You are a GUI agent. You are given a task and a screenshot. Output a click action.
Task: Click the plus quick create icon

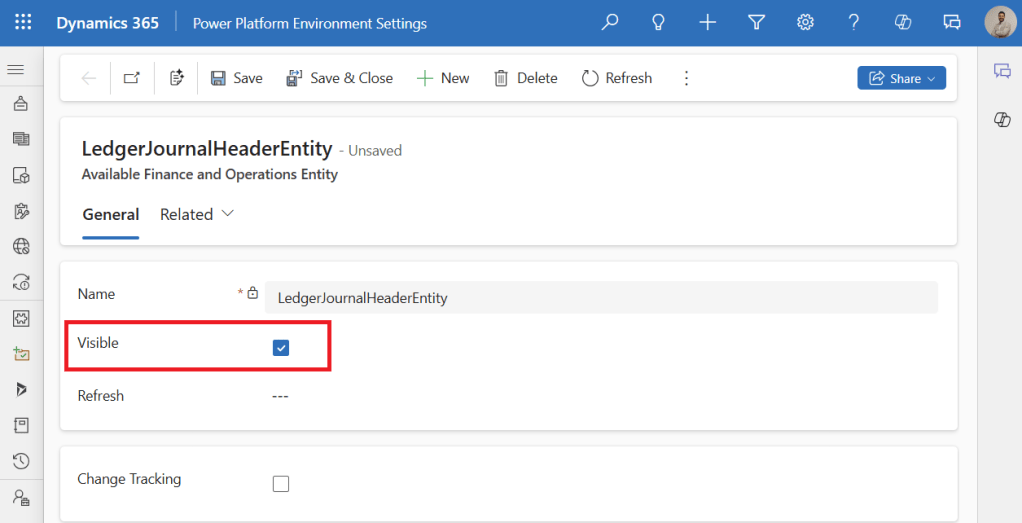(707, 22)
